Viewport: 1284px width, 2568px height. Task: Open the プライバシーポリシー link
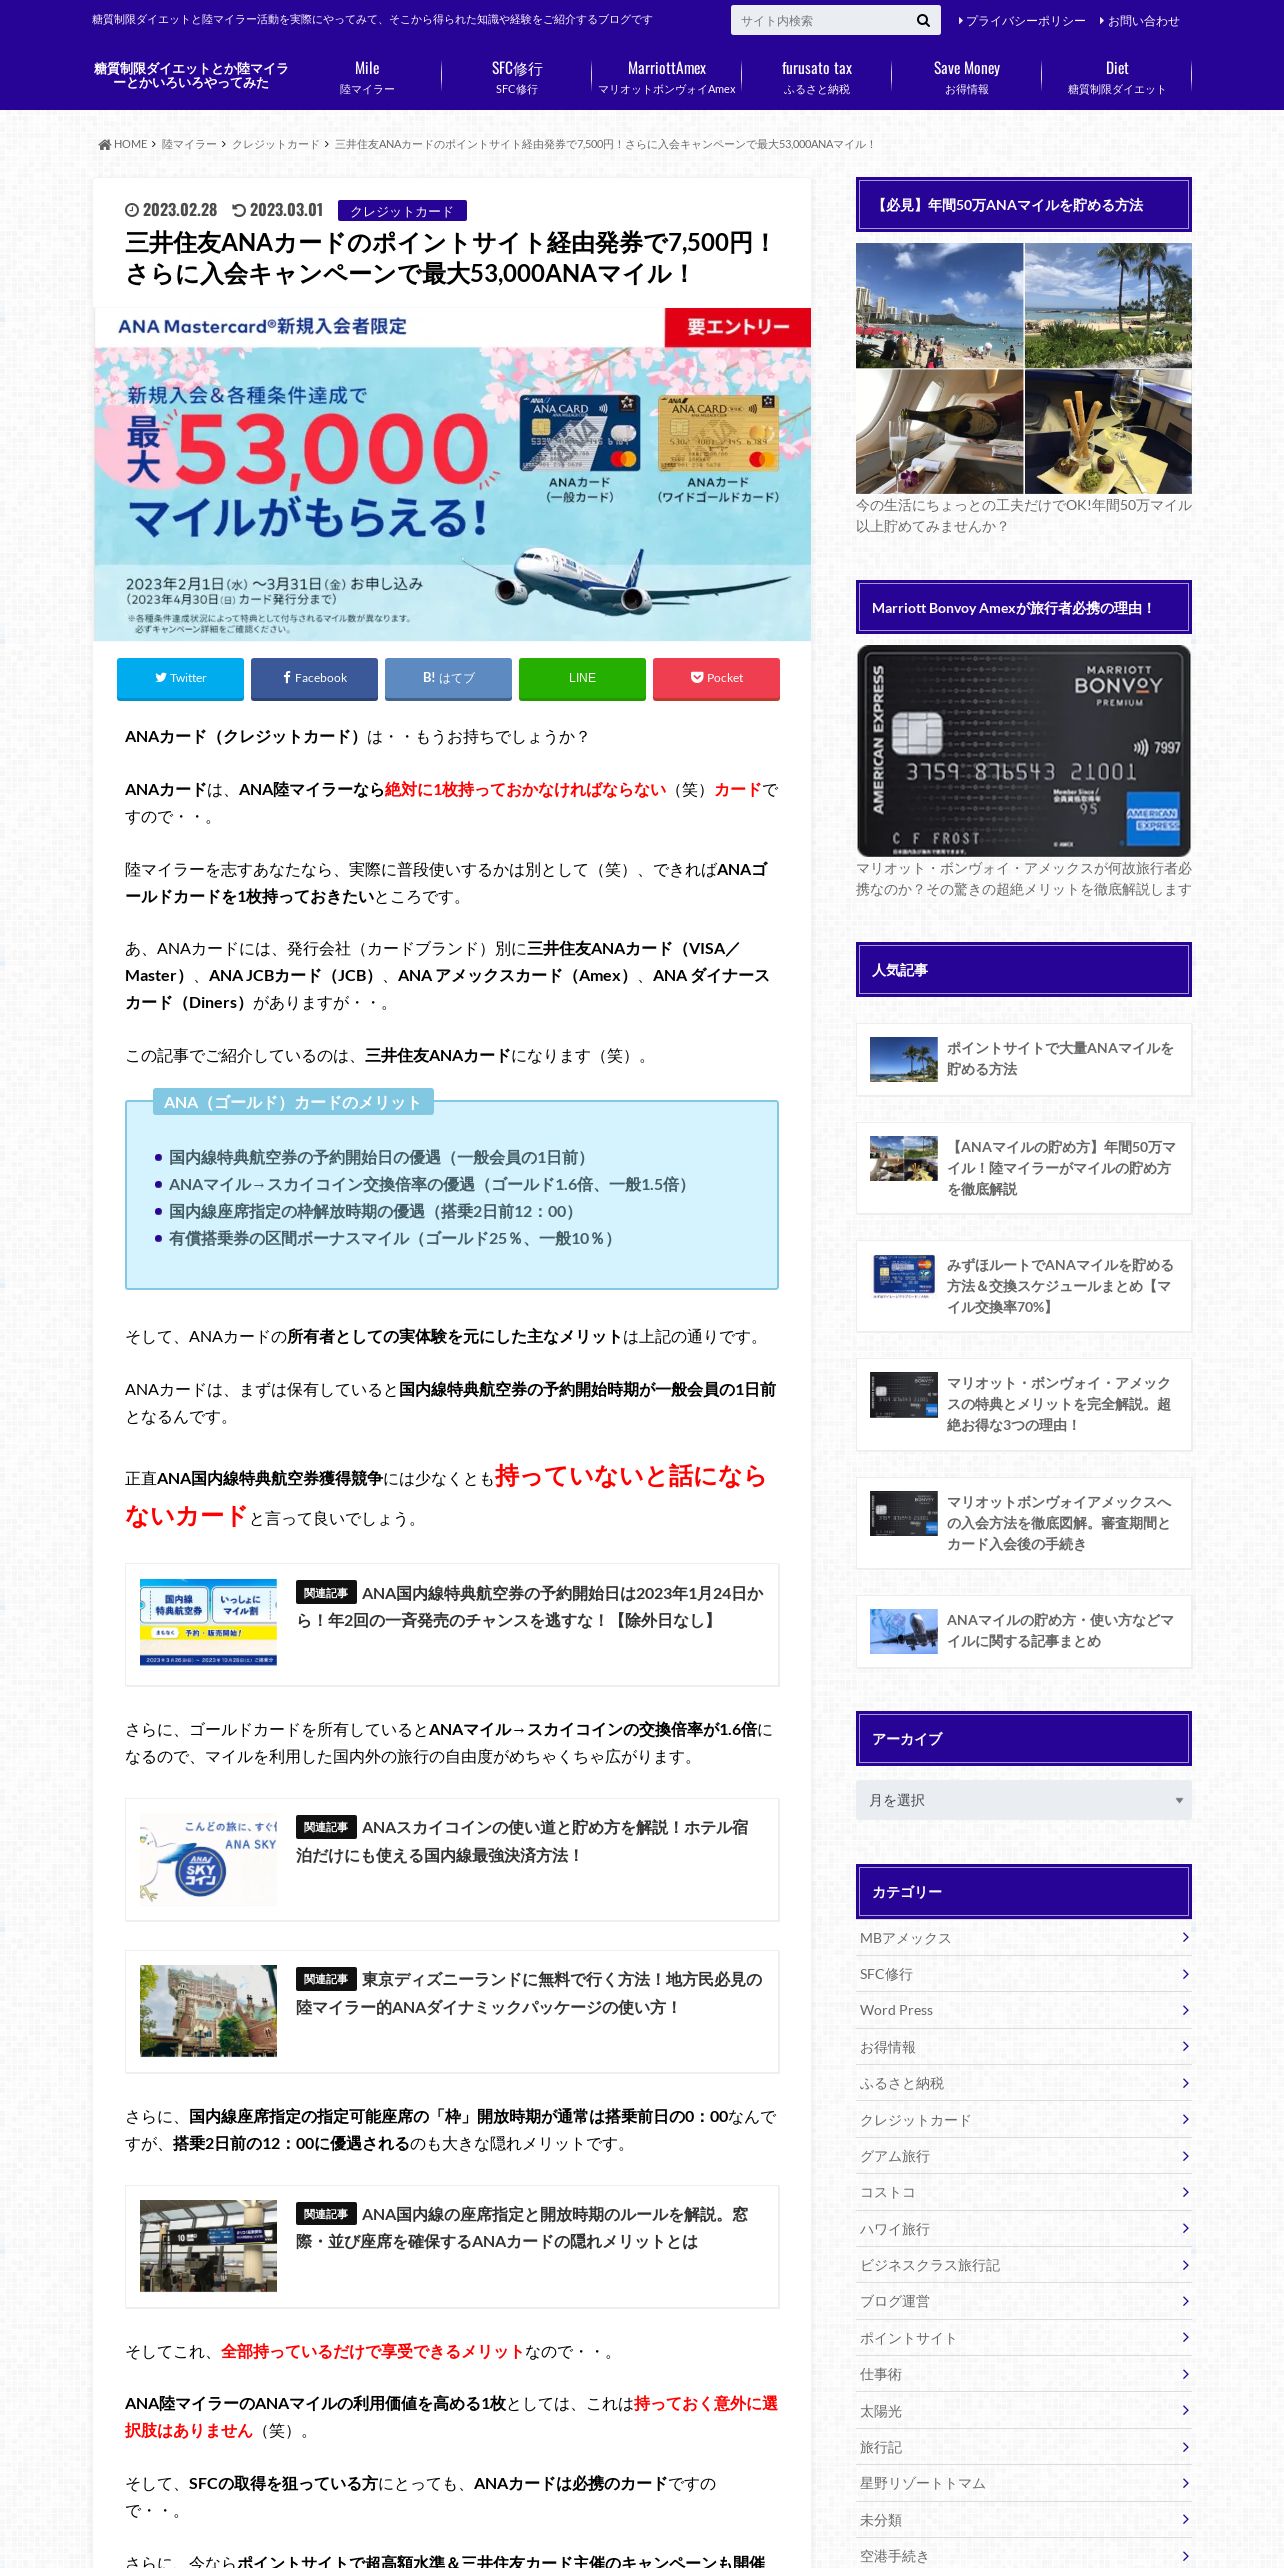[x=1021, y=21]
